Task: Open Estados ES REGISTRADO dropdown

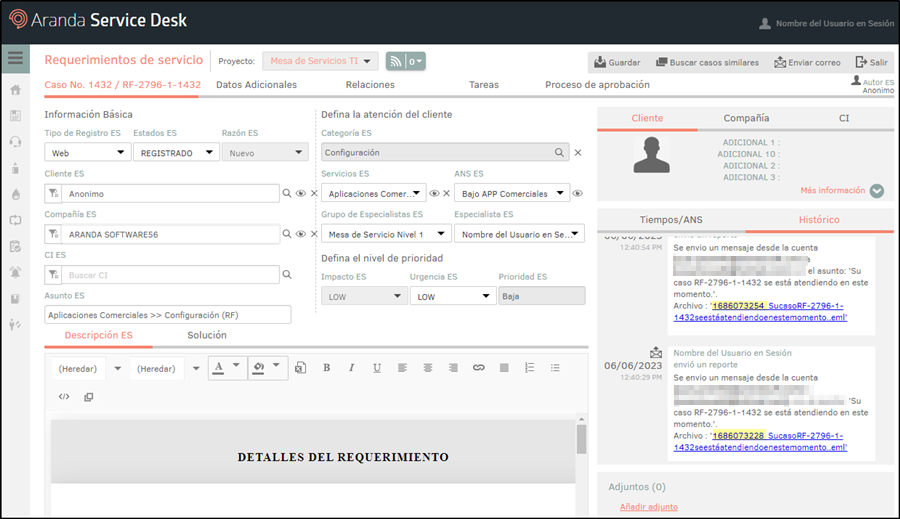Action: pyautogui.click(x=176, y=153)
